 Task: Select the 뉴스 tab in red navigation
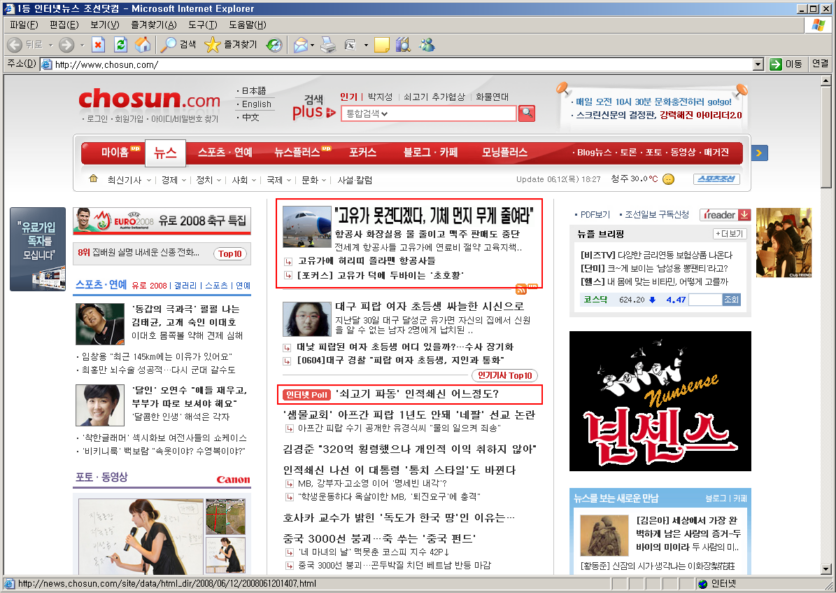(x=165, y=153)
